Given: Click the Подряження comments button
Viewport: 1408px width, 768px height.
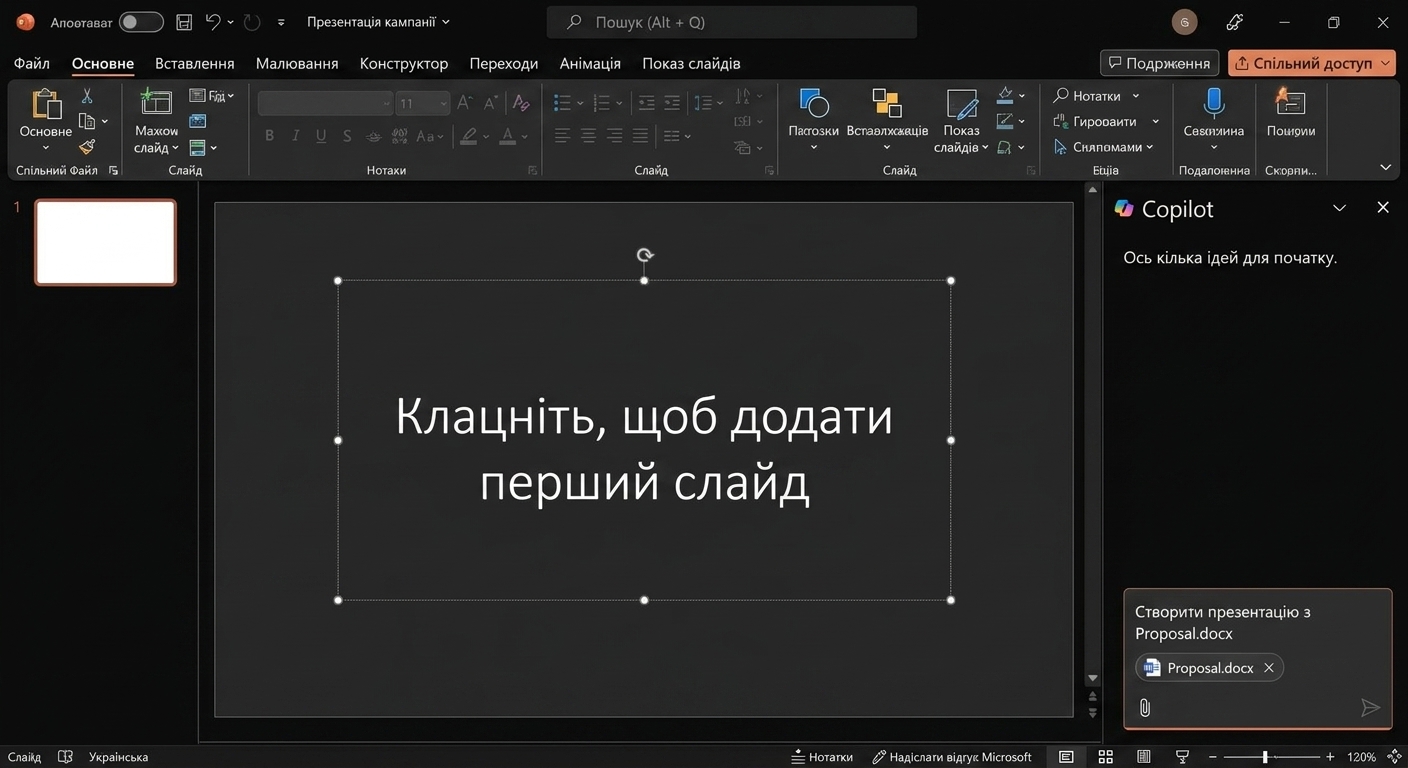Looking at the screenshot, I should coord(1159,63).
